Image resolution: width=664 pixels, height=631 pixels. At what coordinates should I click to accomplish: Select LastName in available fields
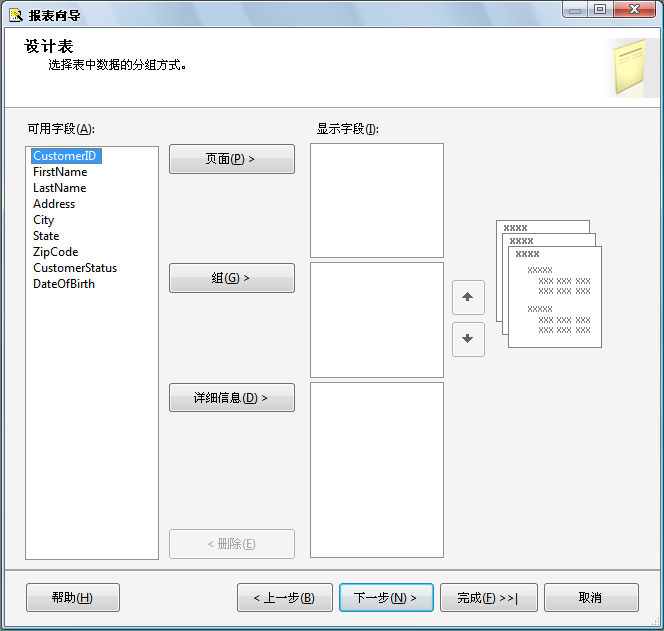[60, 188]
